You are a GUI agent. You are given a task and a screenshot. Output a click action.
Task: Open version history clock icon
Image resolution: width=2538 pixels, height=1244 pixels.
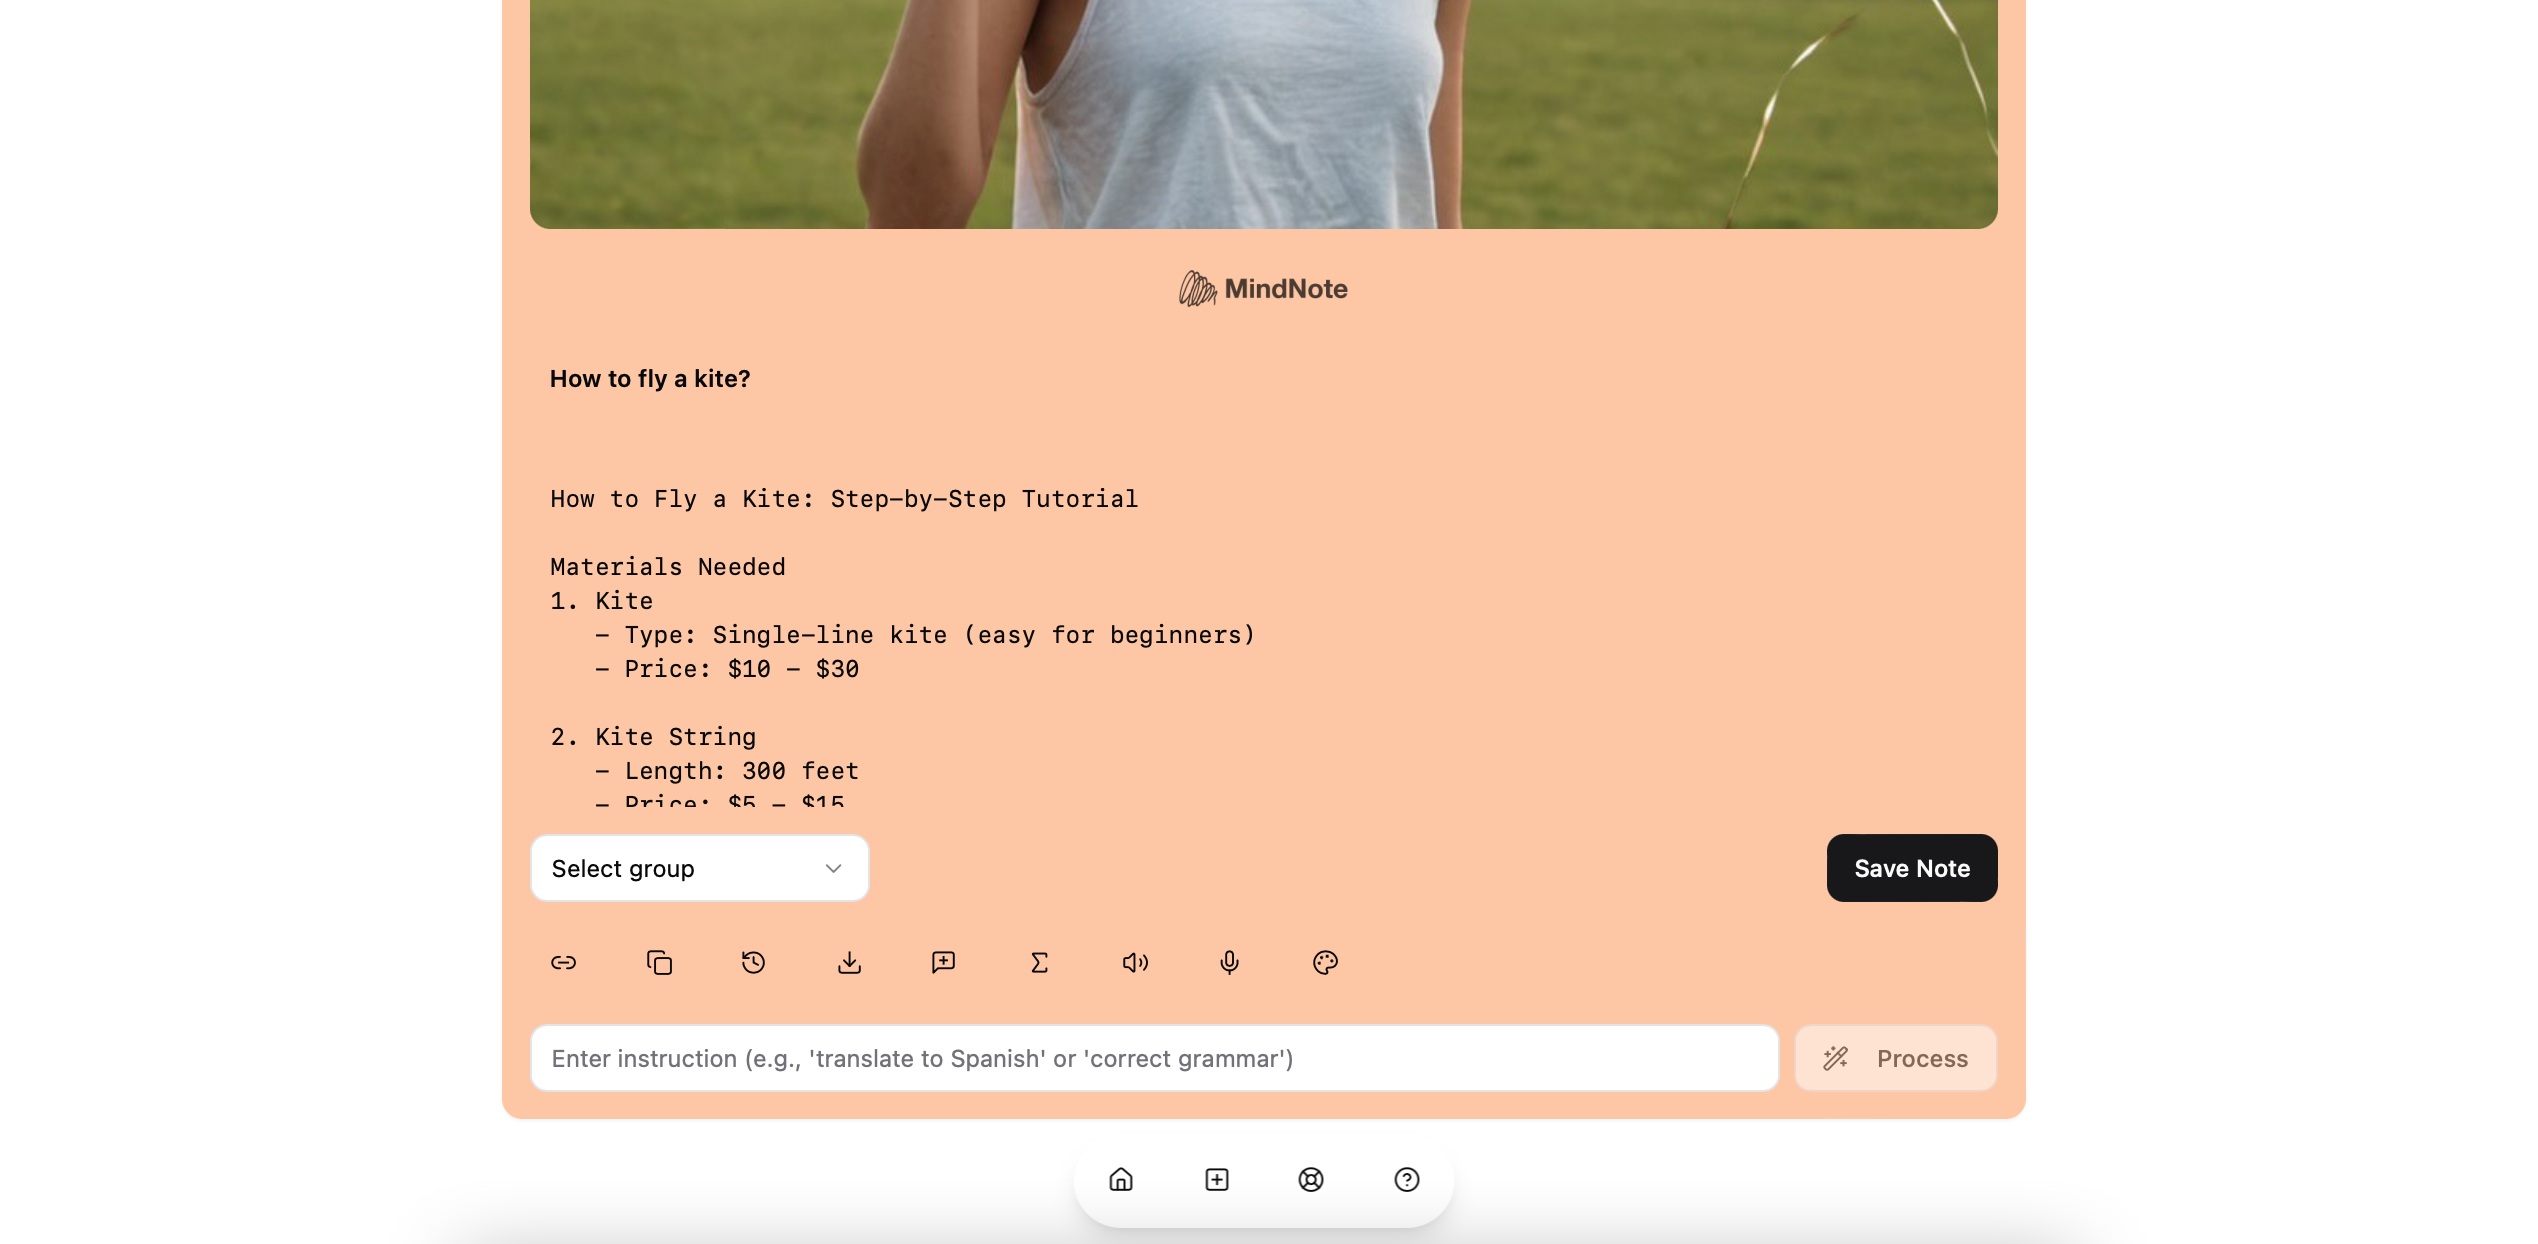[x=753, y=962]
